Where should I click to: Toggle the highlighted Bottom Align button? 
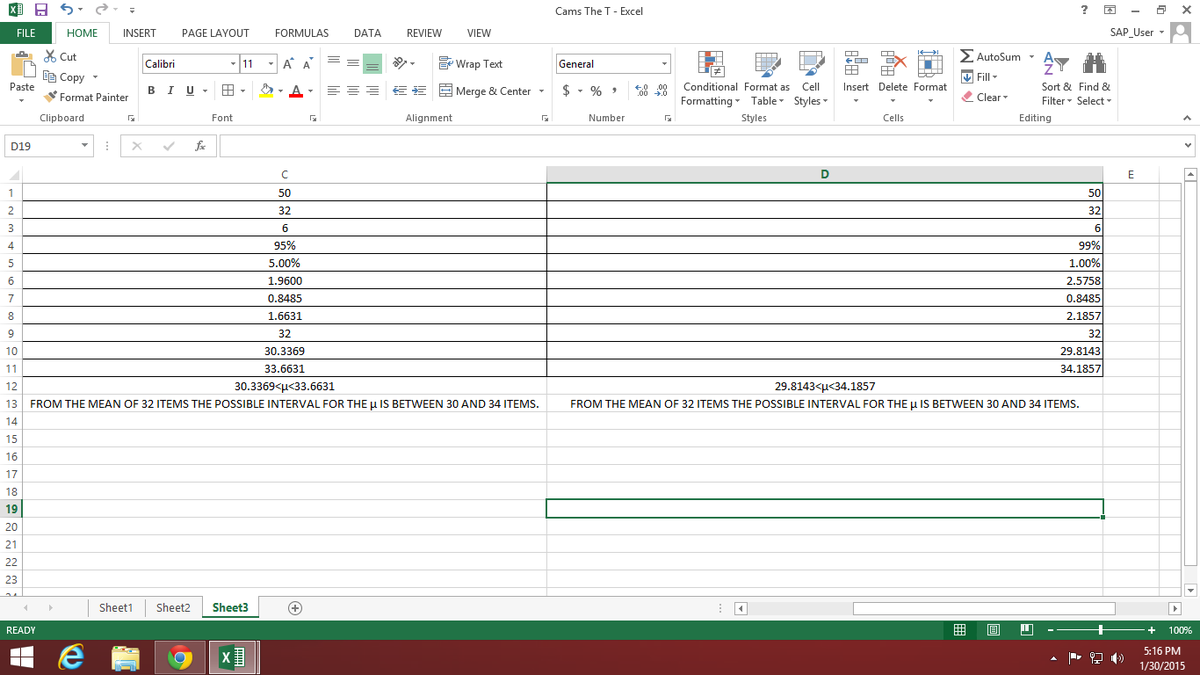(372, 64)
